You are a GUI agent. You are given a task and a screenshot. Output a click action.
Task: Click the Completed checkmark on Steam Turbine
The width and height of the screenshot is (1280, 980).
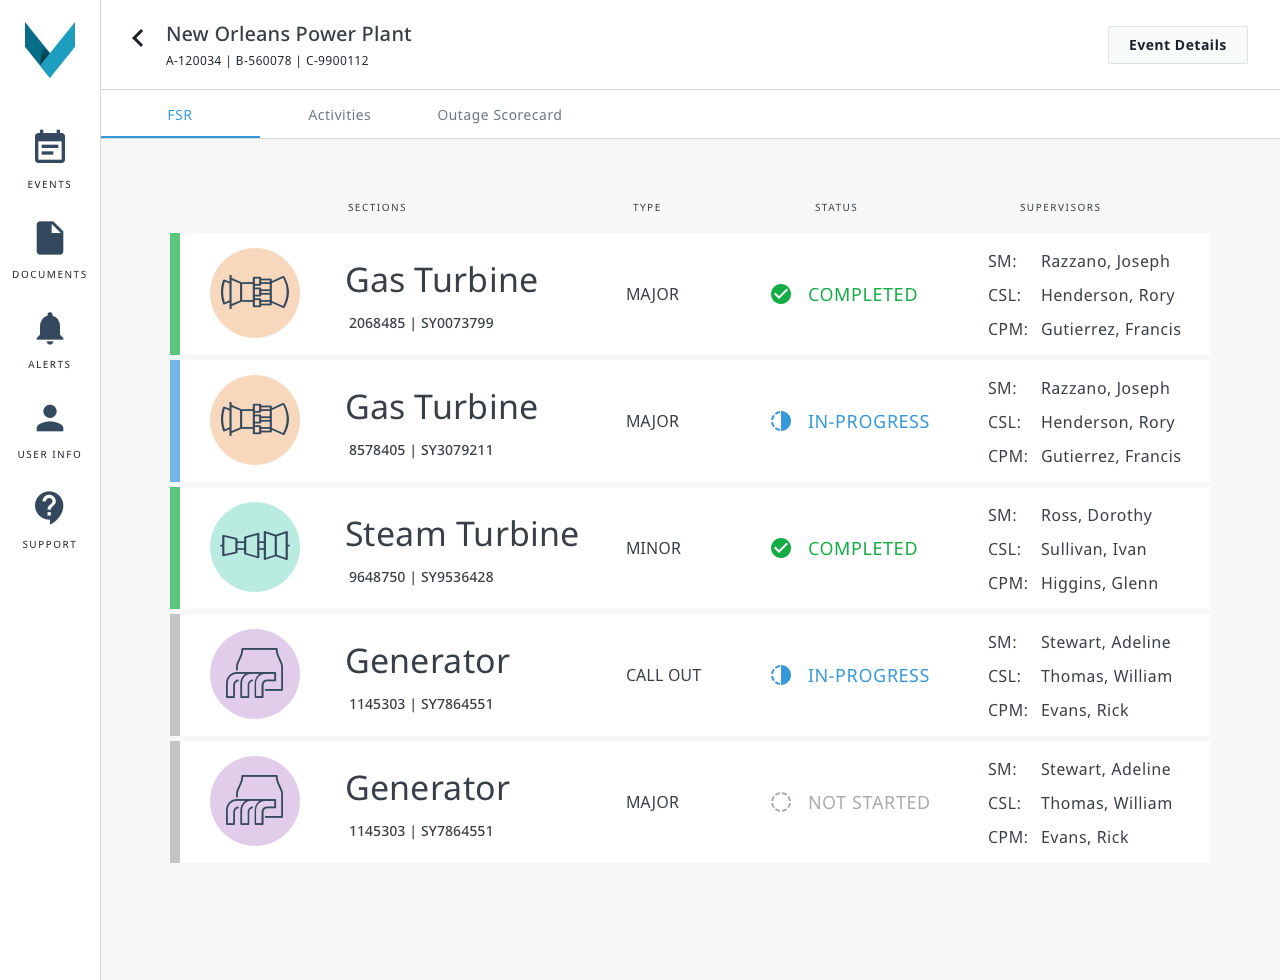coord(781,548)
